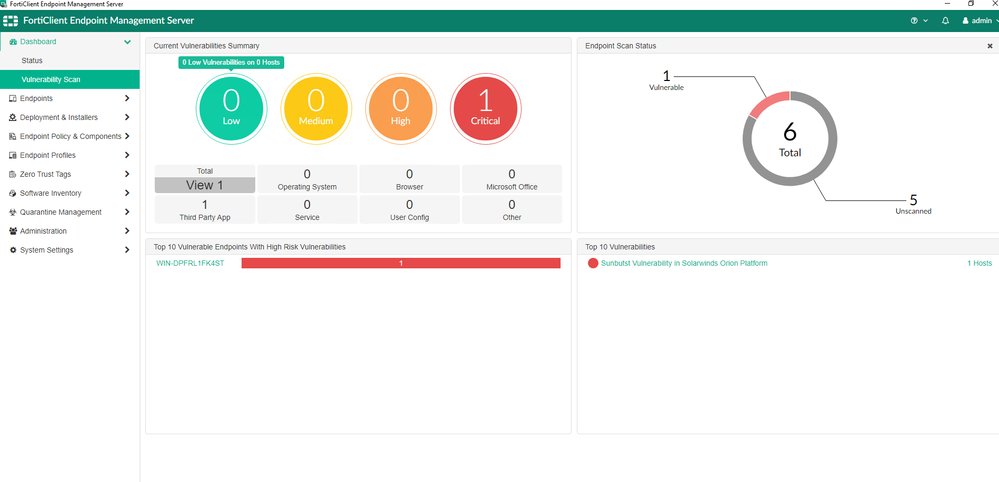
Task: Click Deployment & Installers sidebar icon
Action: [x=13, y=118]
